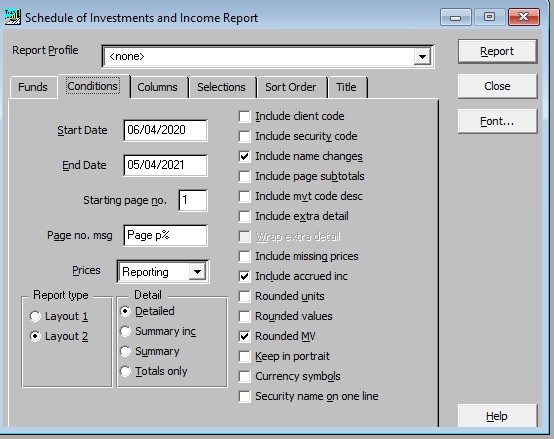Screen dimensions: 554x439
Task: Maximize the report window
Action: click(489, 17)
